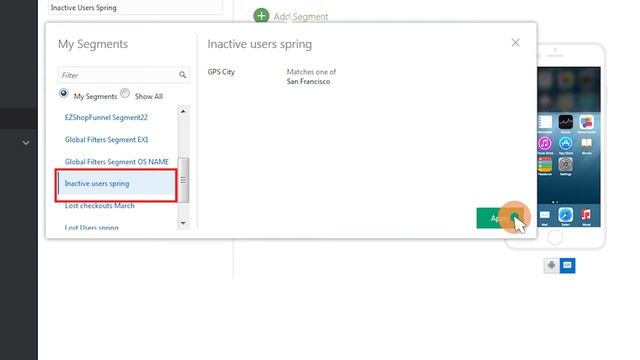Screen dimensions: 640x360
Task: Click the segment list scroll down arrow
Action: tap(183, 223)
